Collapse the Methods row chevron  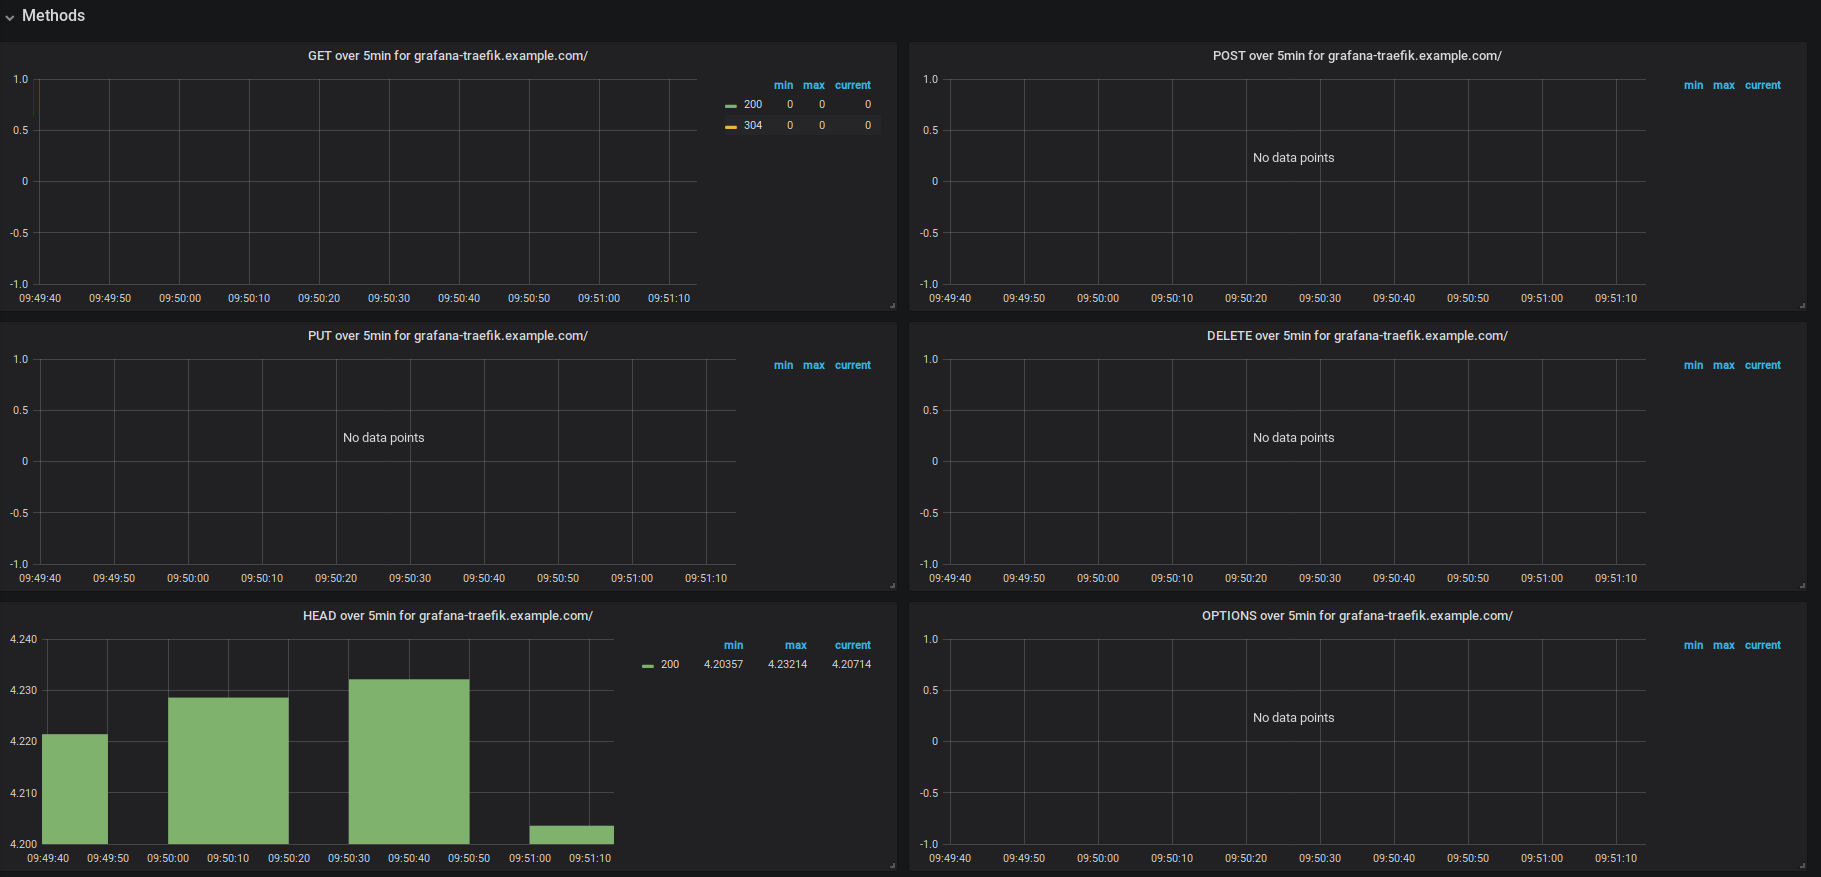(x=10, y=17)
